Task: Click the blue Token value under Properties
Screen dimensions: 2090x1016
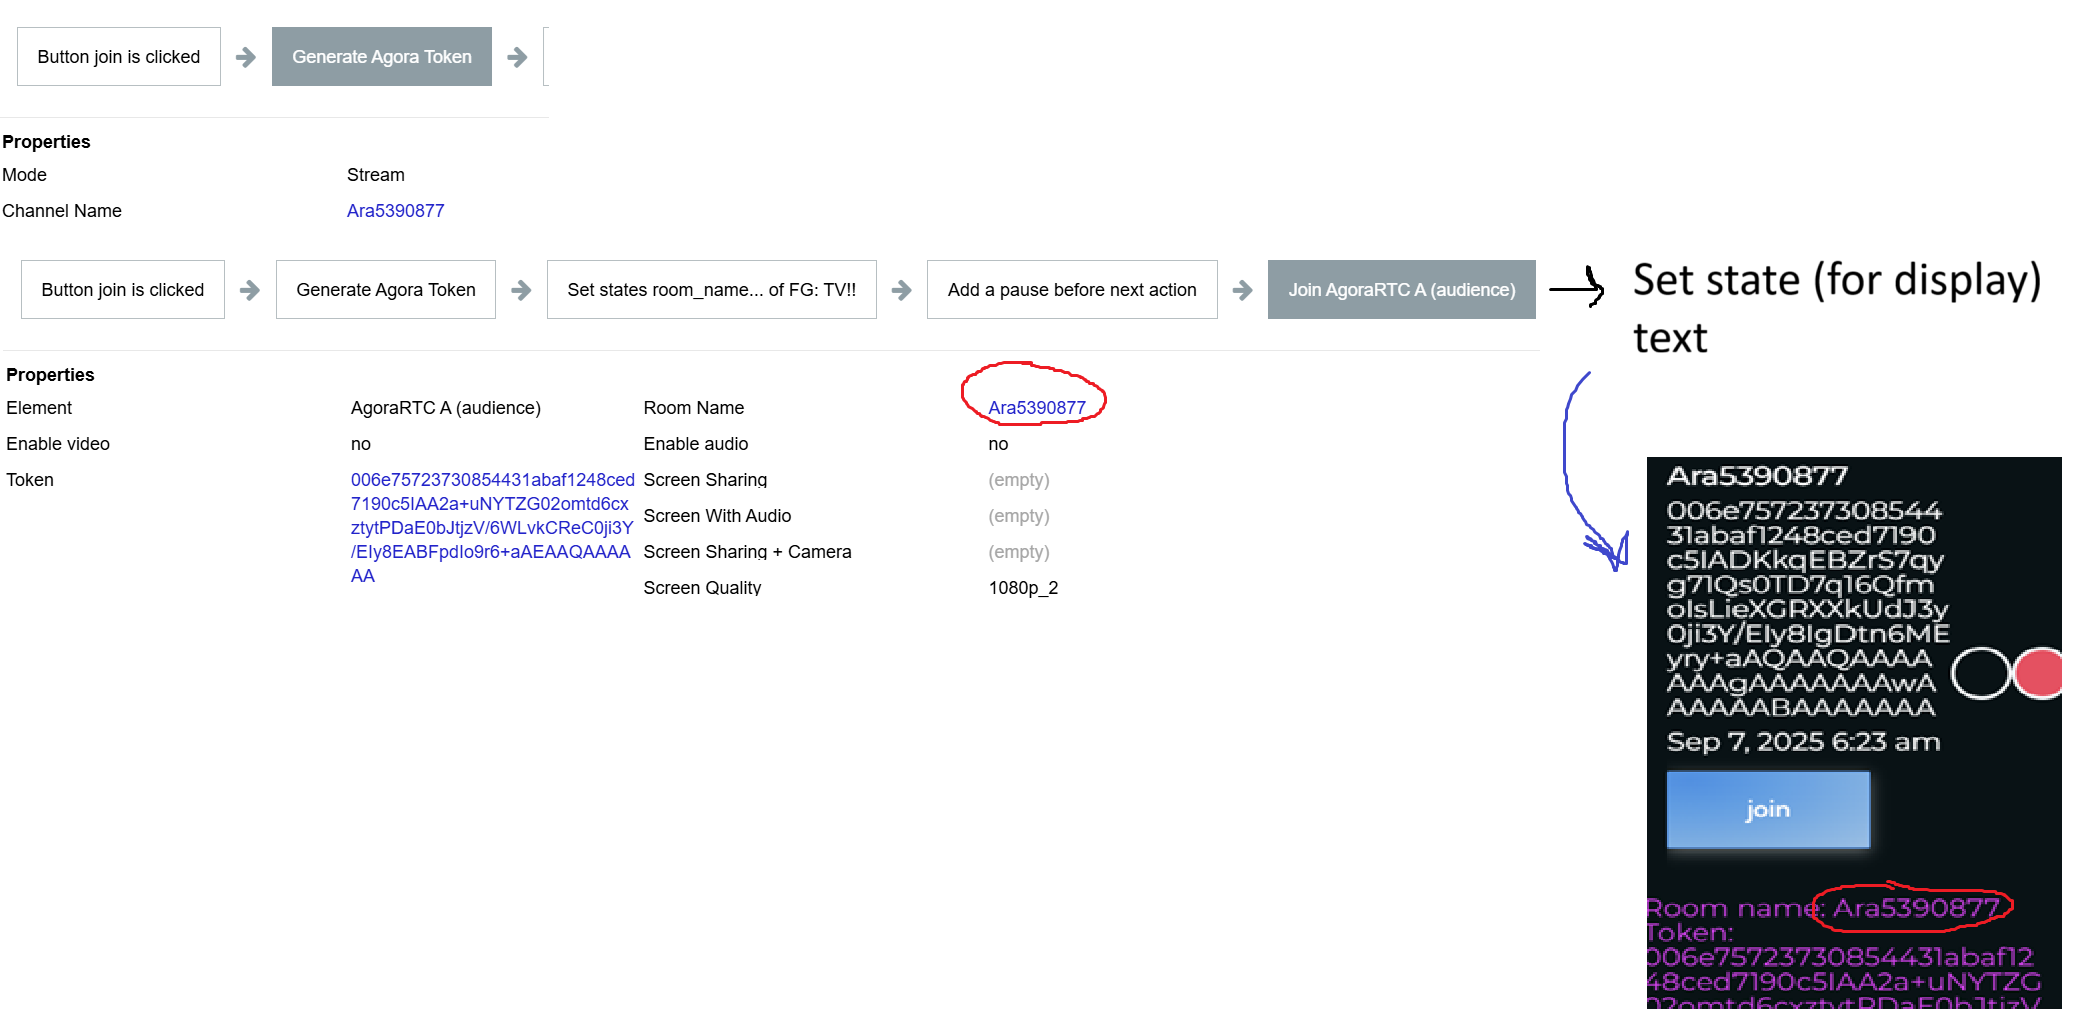Action: point(491,528)
